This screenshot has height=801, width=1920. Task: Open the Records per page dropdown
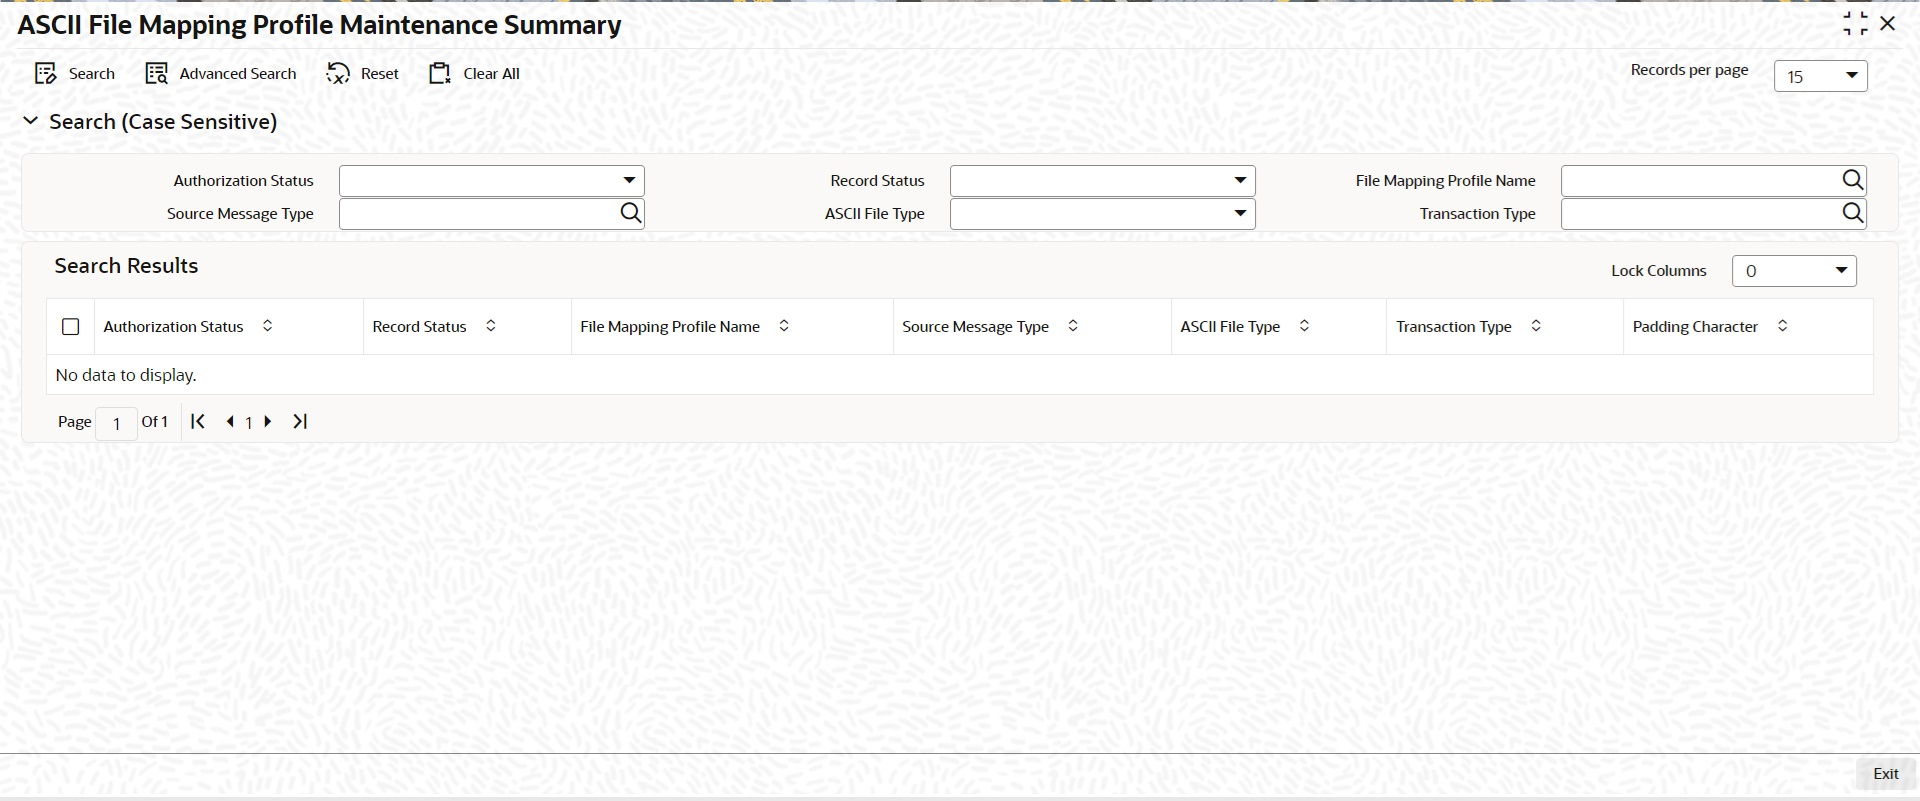tap(1820, 76)
